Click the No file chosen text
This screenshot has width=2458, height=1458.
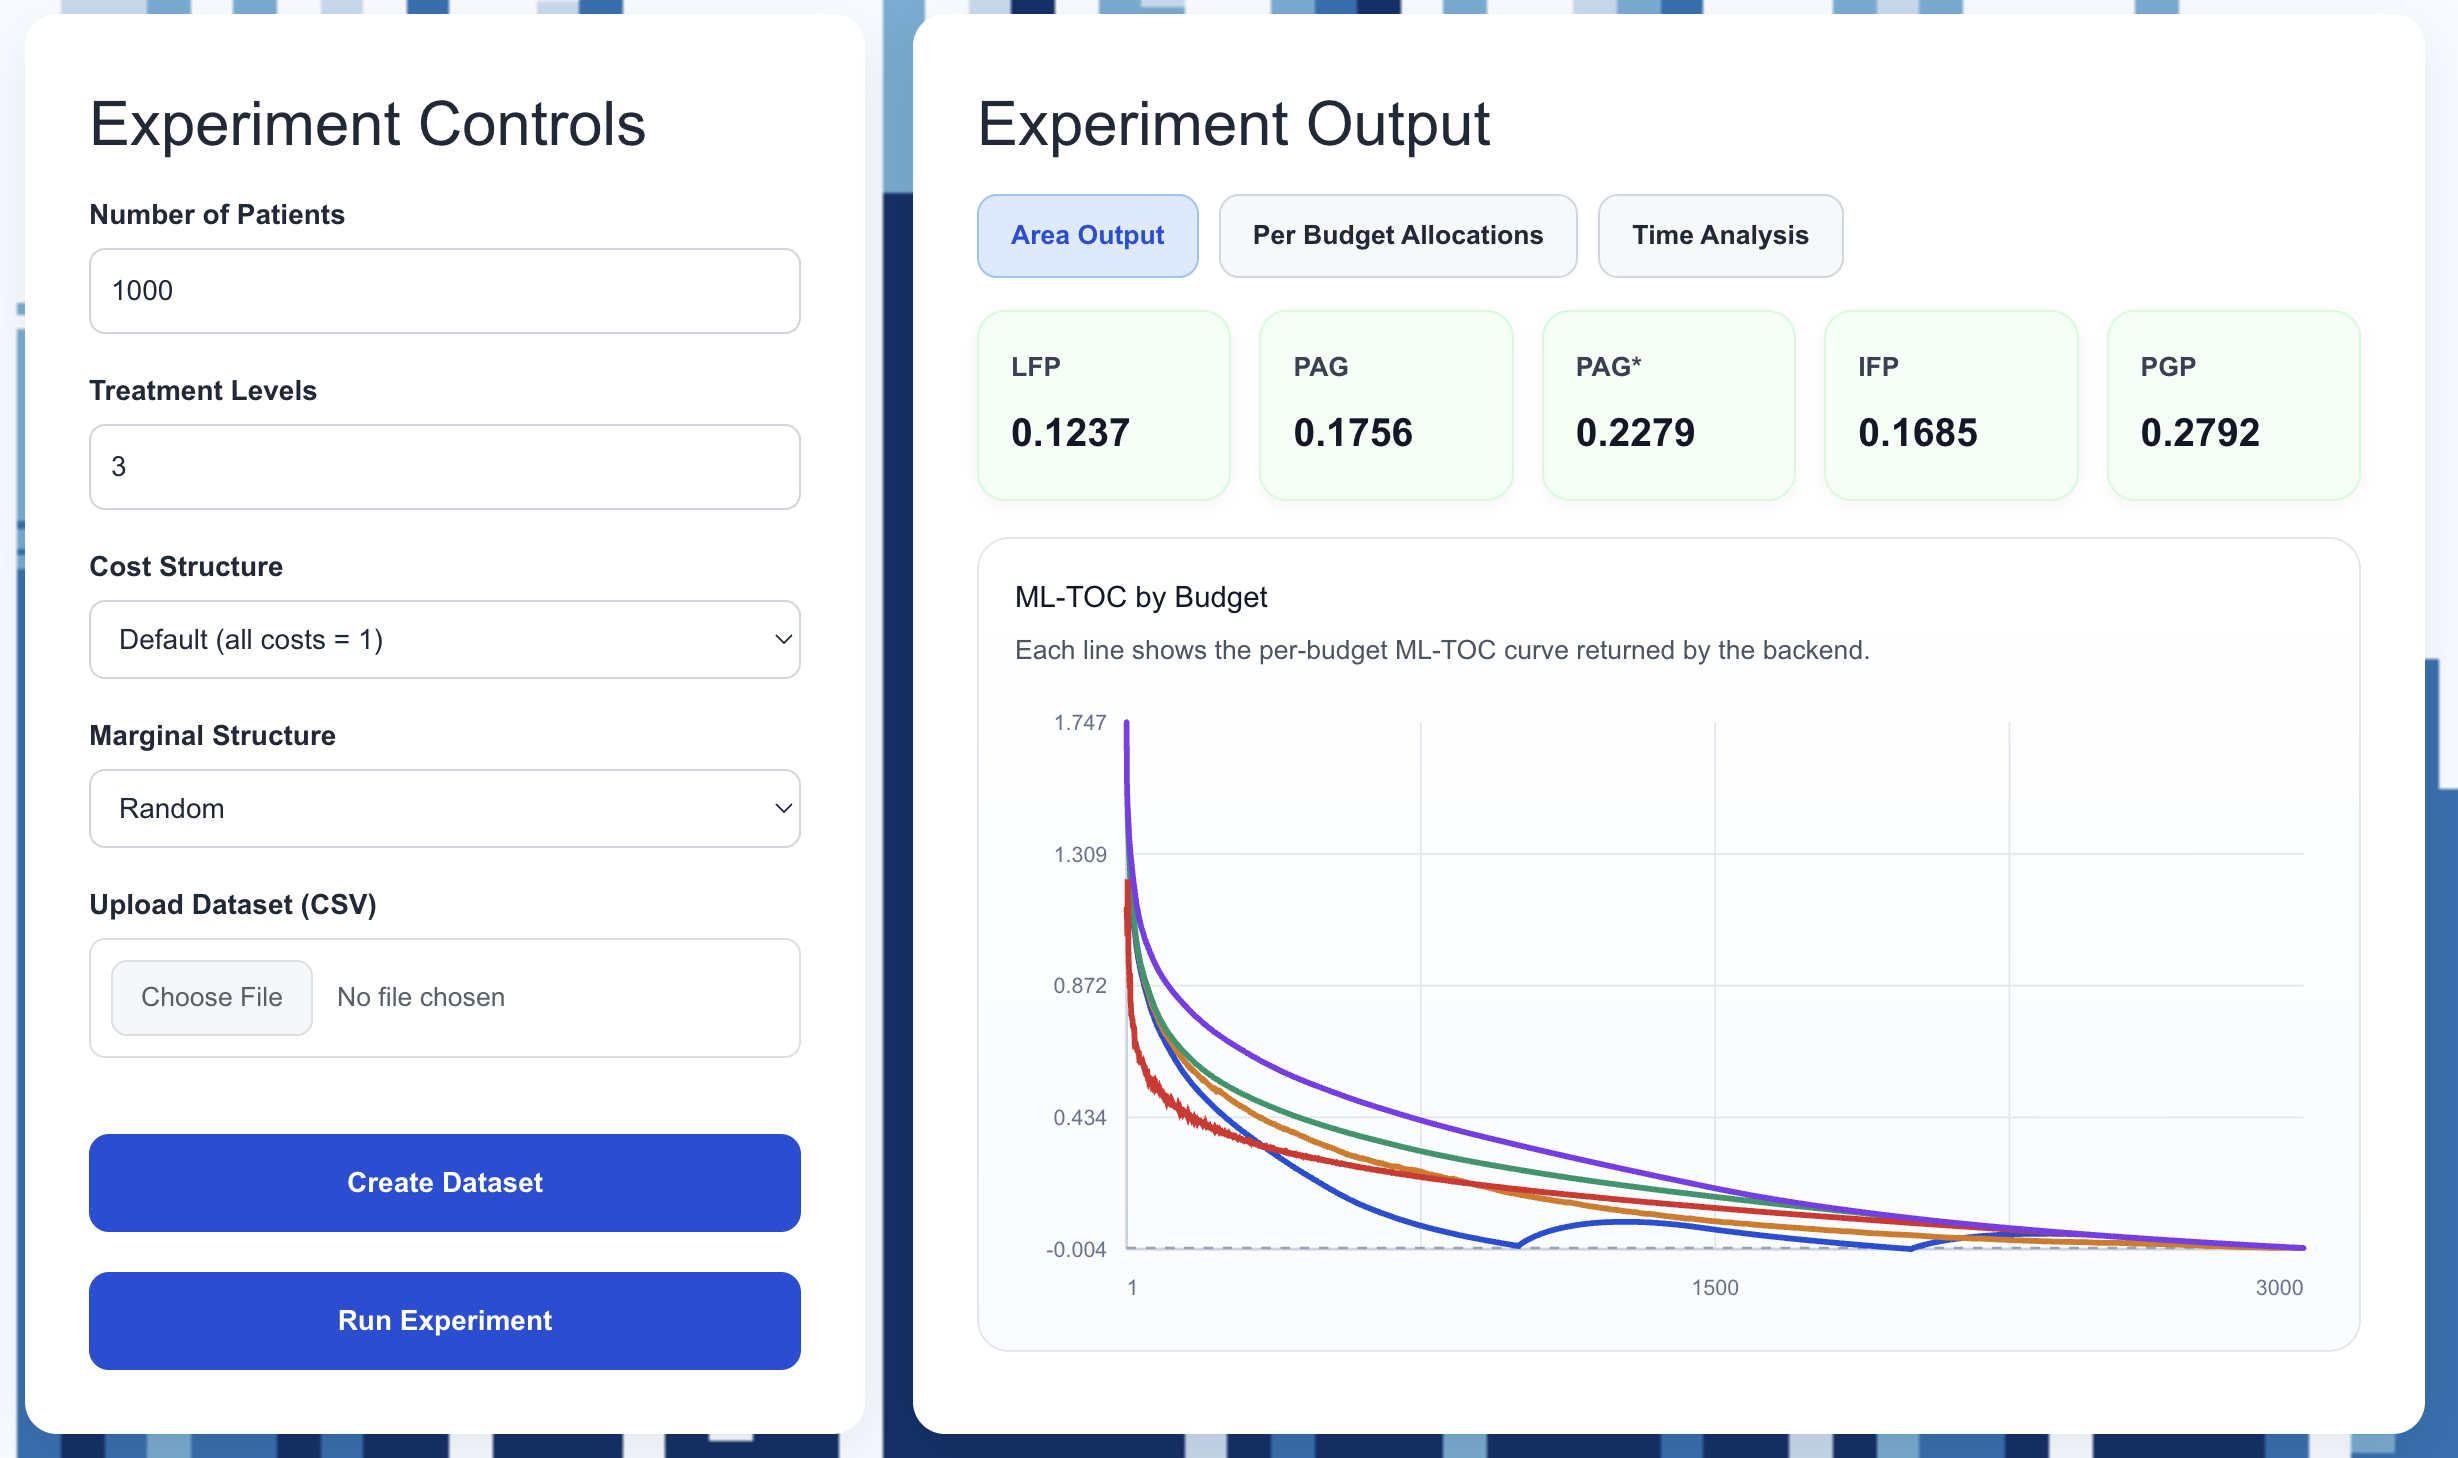(421, 997)
